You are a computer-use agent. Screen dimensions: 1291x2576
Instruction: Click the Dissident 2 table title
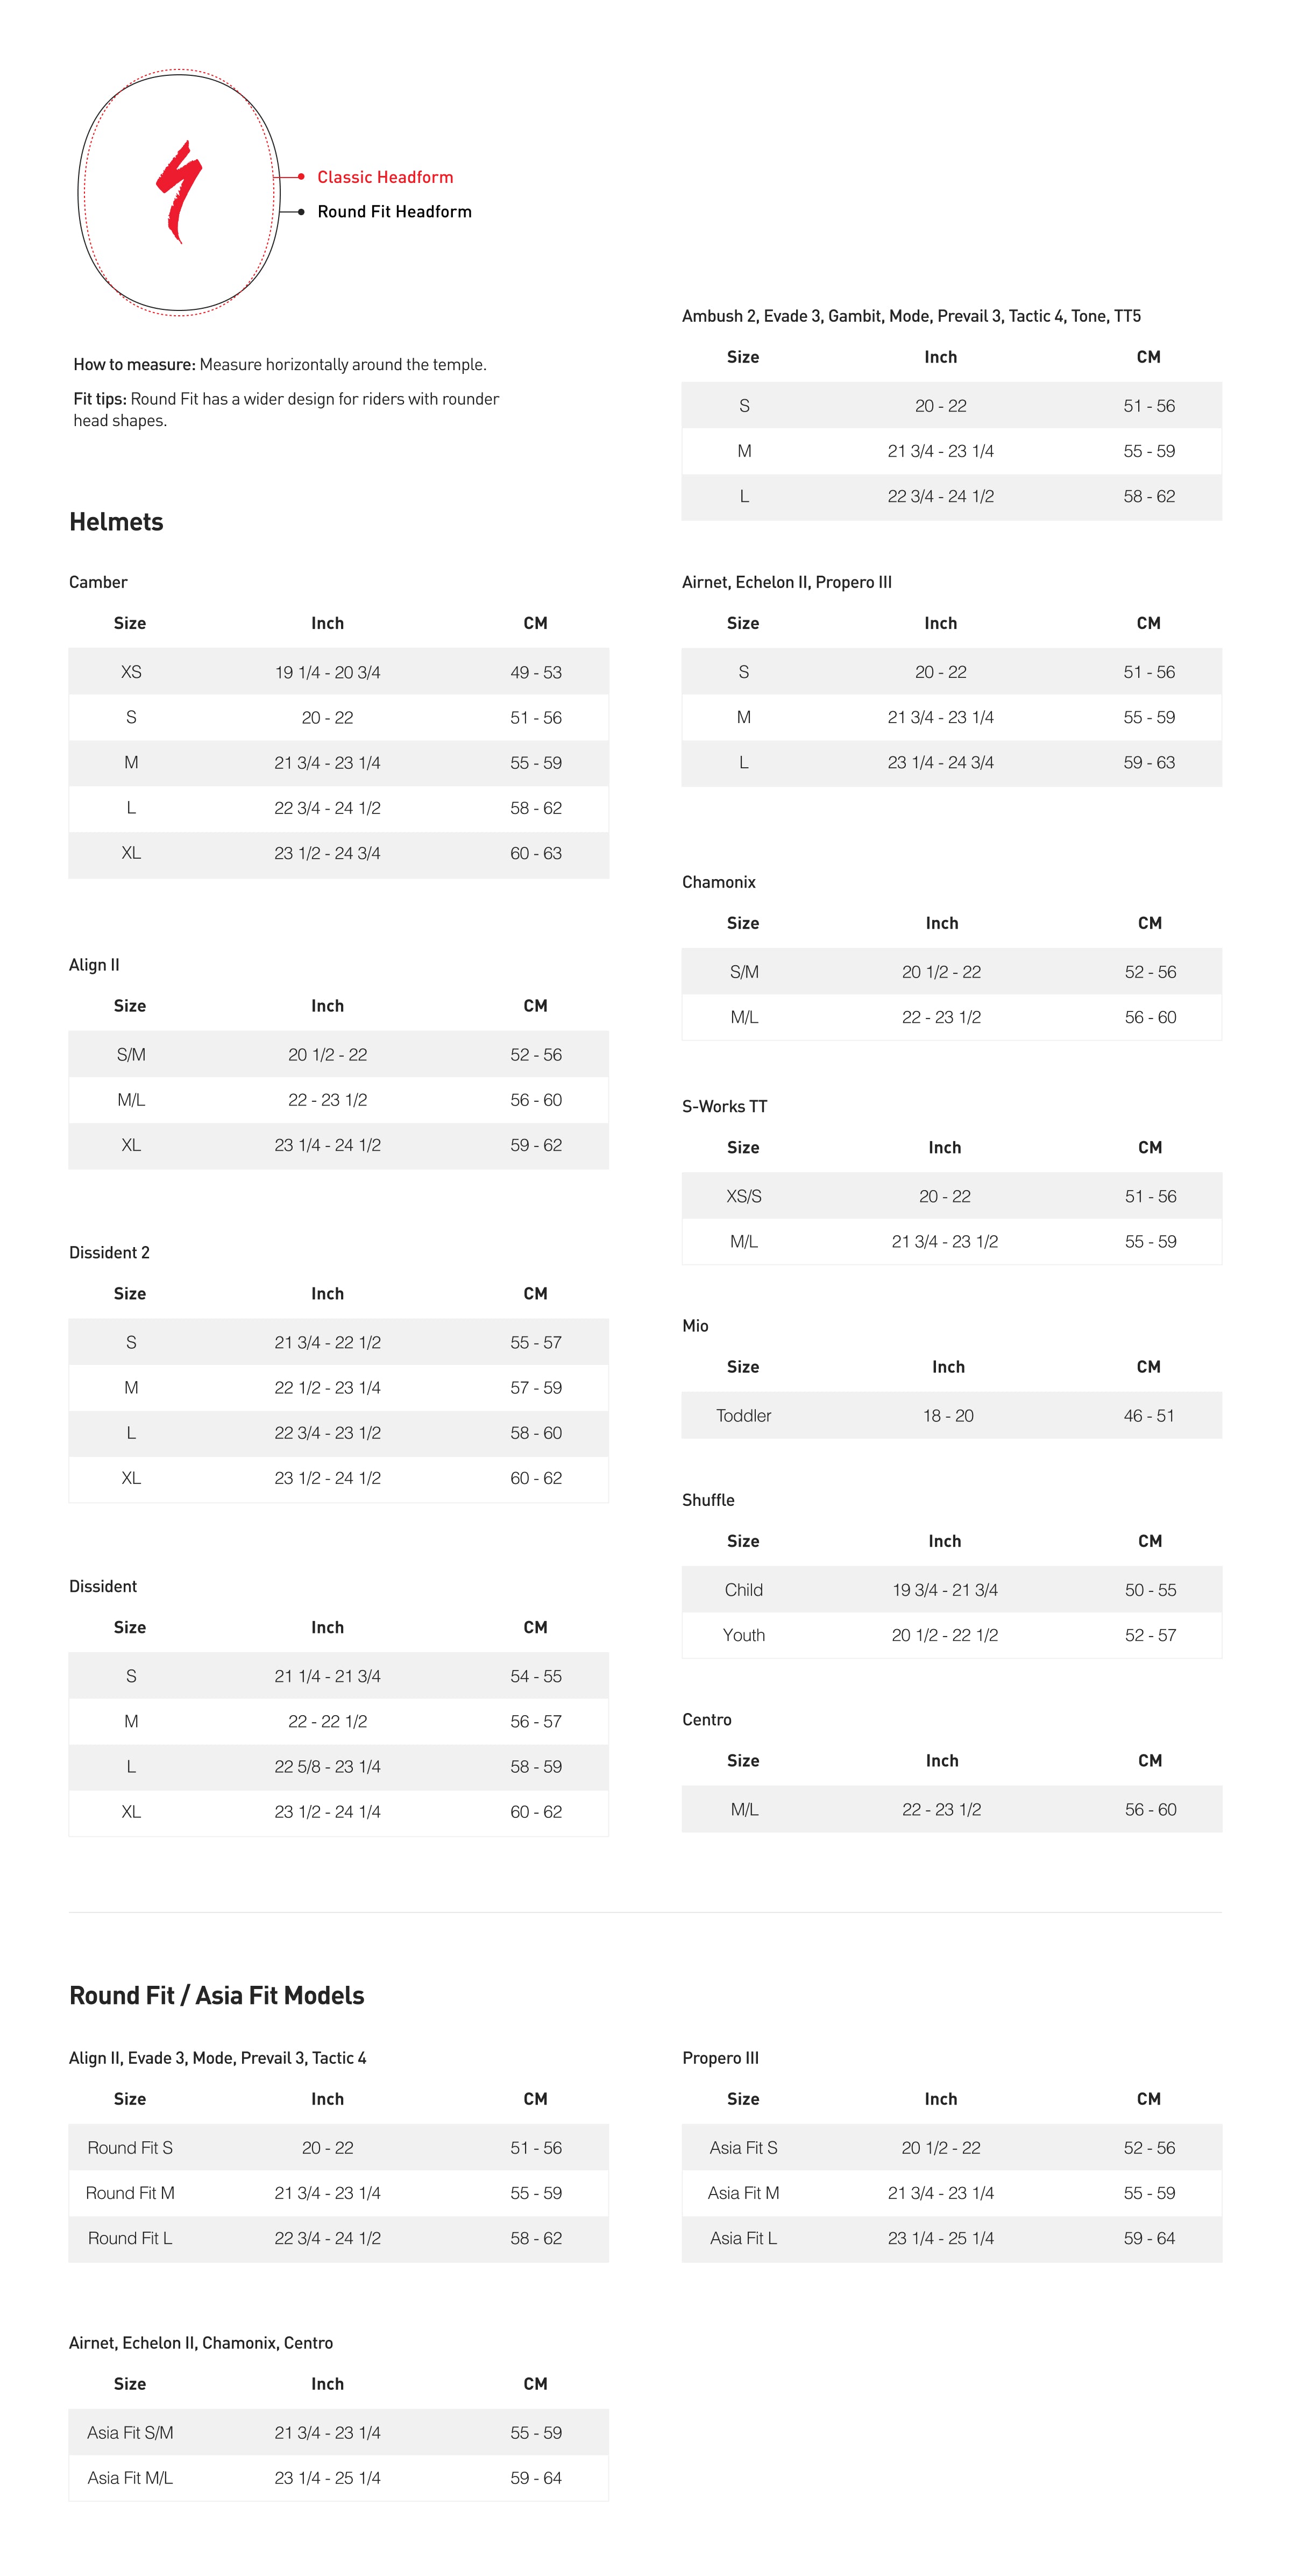click(x=109, y=1253)
